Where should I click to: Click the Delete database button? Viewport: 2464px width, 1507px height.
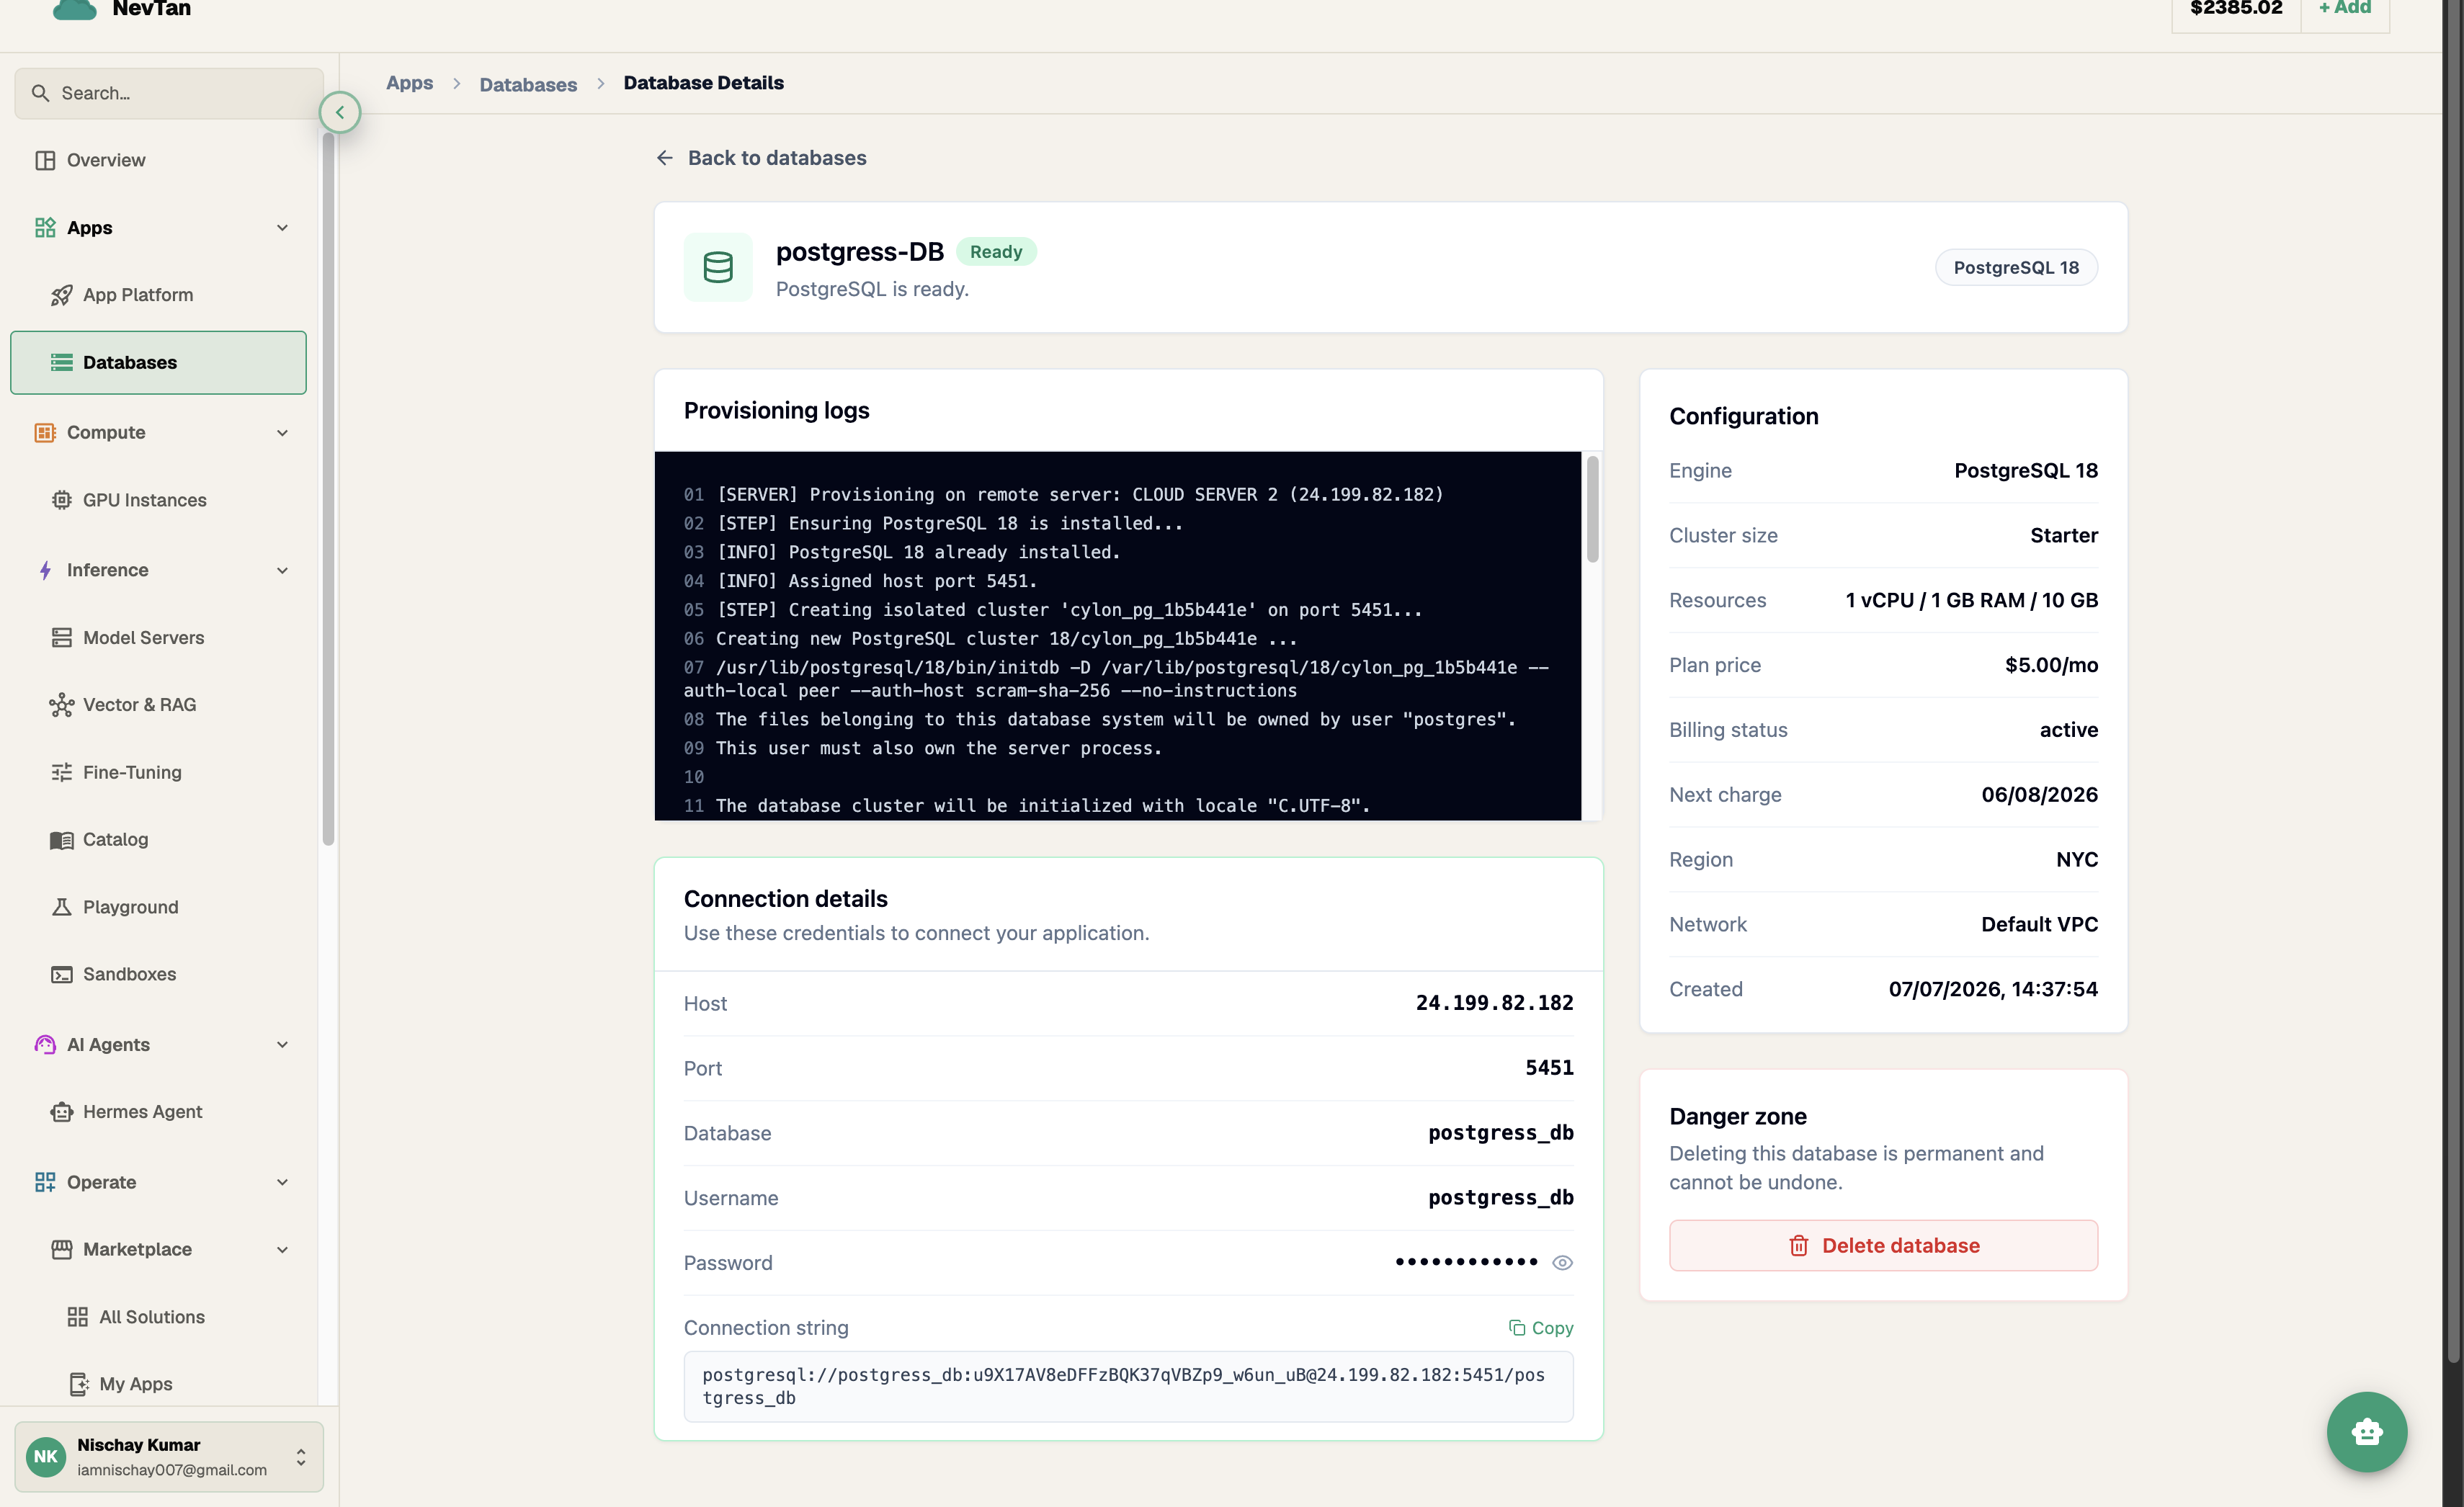(x=1883, y=1246)
